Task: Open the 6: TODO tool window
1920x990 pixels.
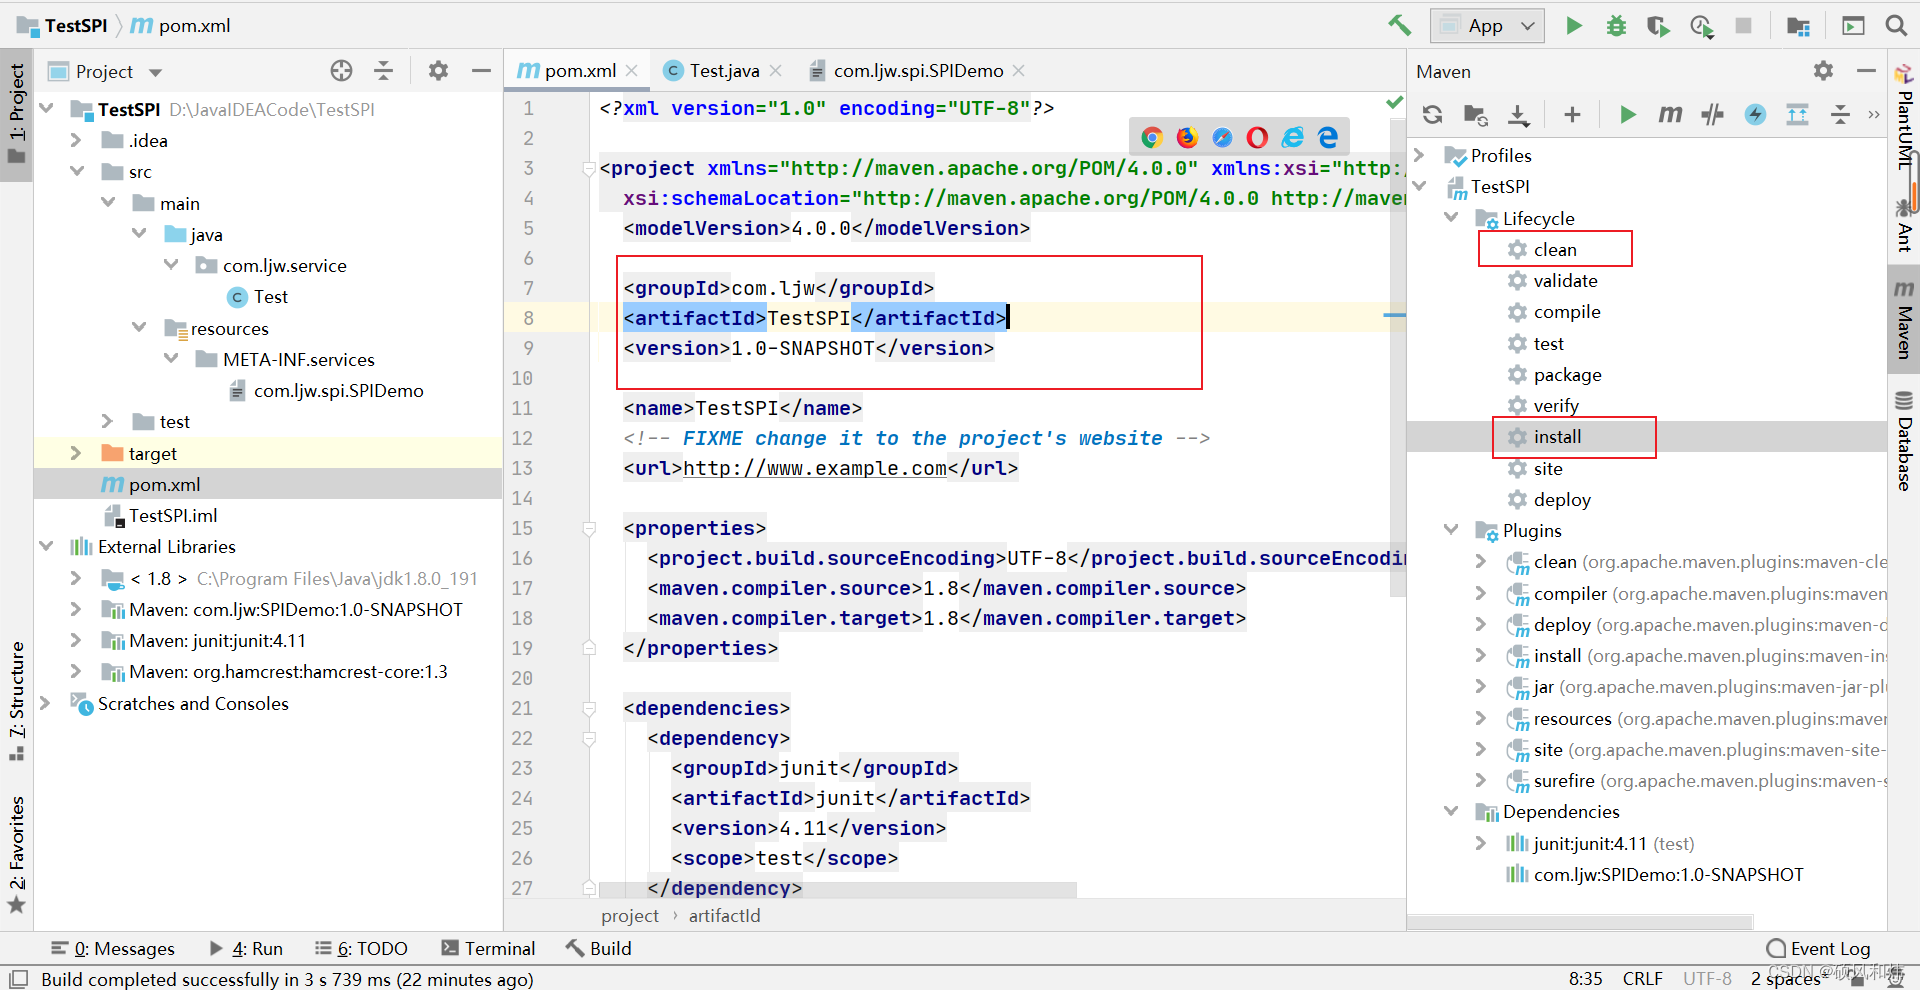Action: click(x=361, y=949)
